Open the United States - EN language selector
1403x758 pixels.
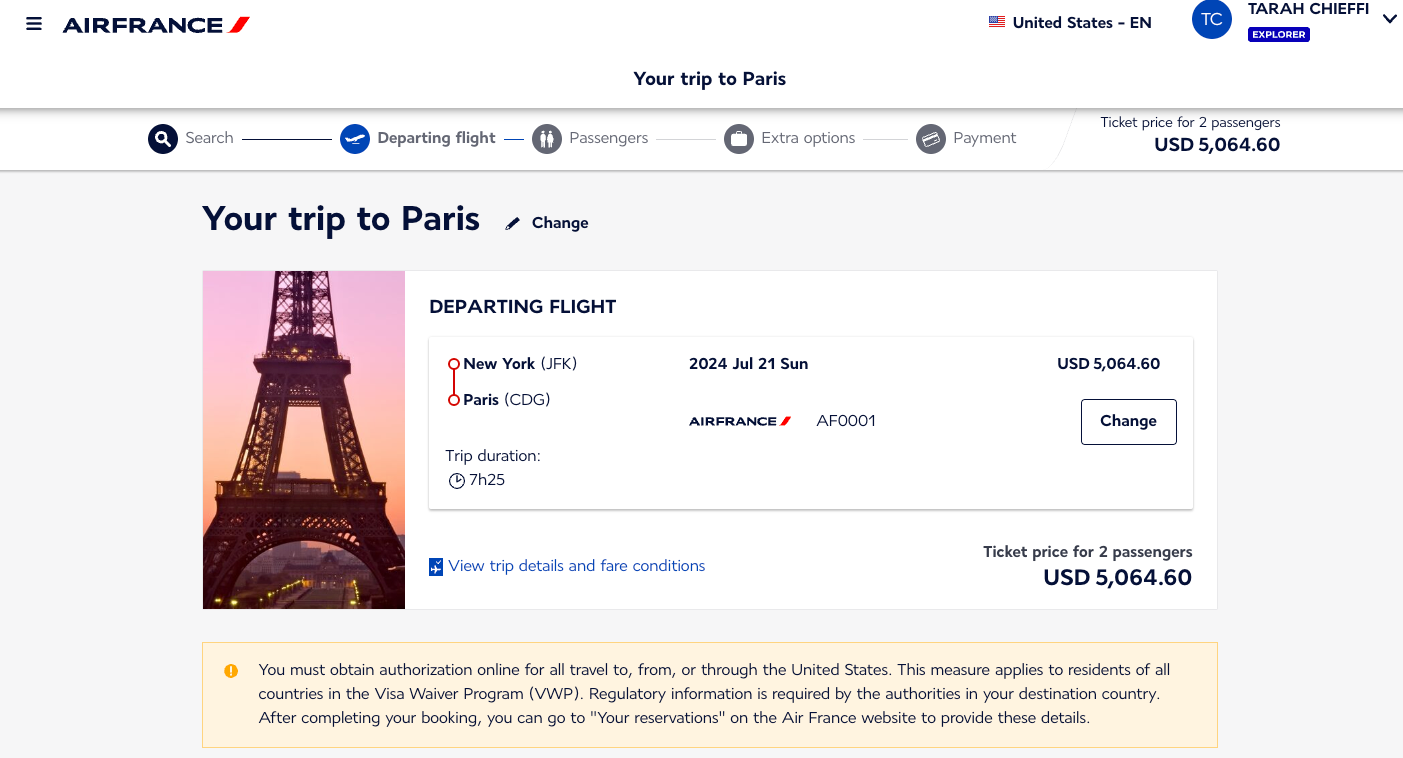[1081, 22]
